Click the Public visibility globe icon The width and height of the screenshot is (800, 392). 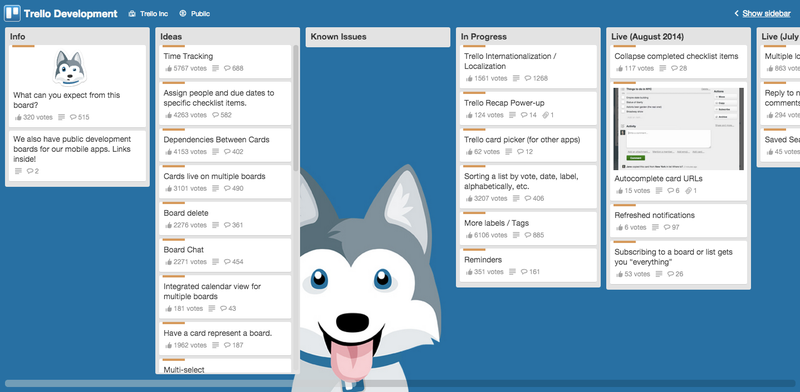click(x=183, y=14)
